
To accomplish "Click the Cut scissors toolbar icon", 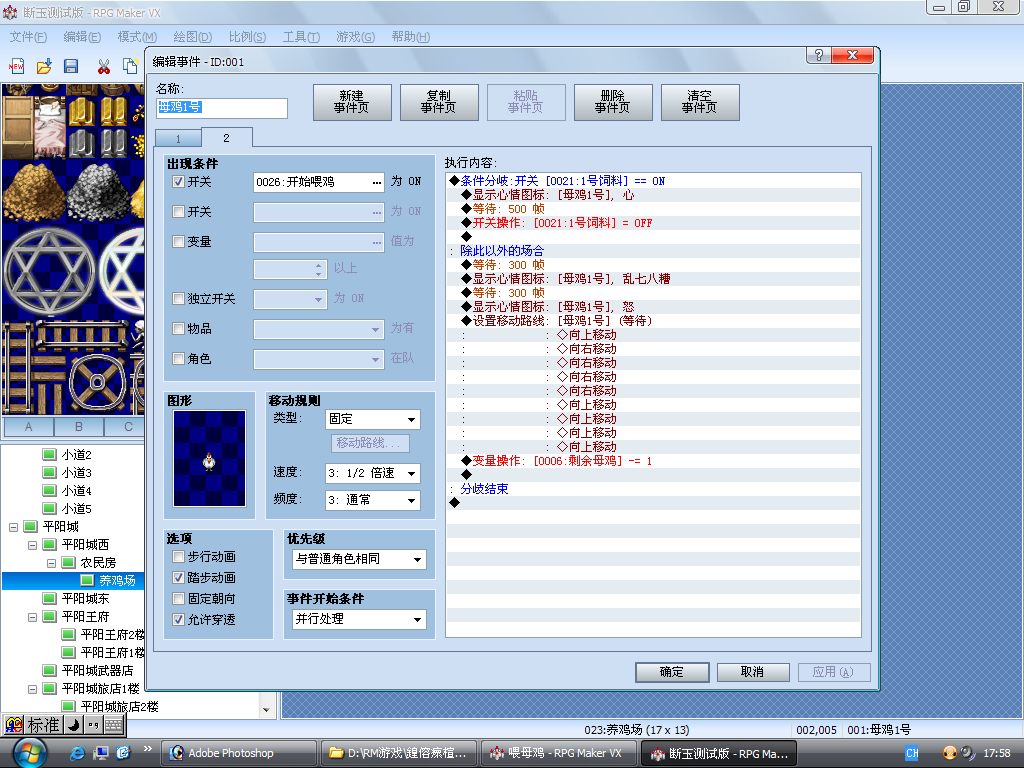I will pos(103,66).
